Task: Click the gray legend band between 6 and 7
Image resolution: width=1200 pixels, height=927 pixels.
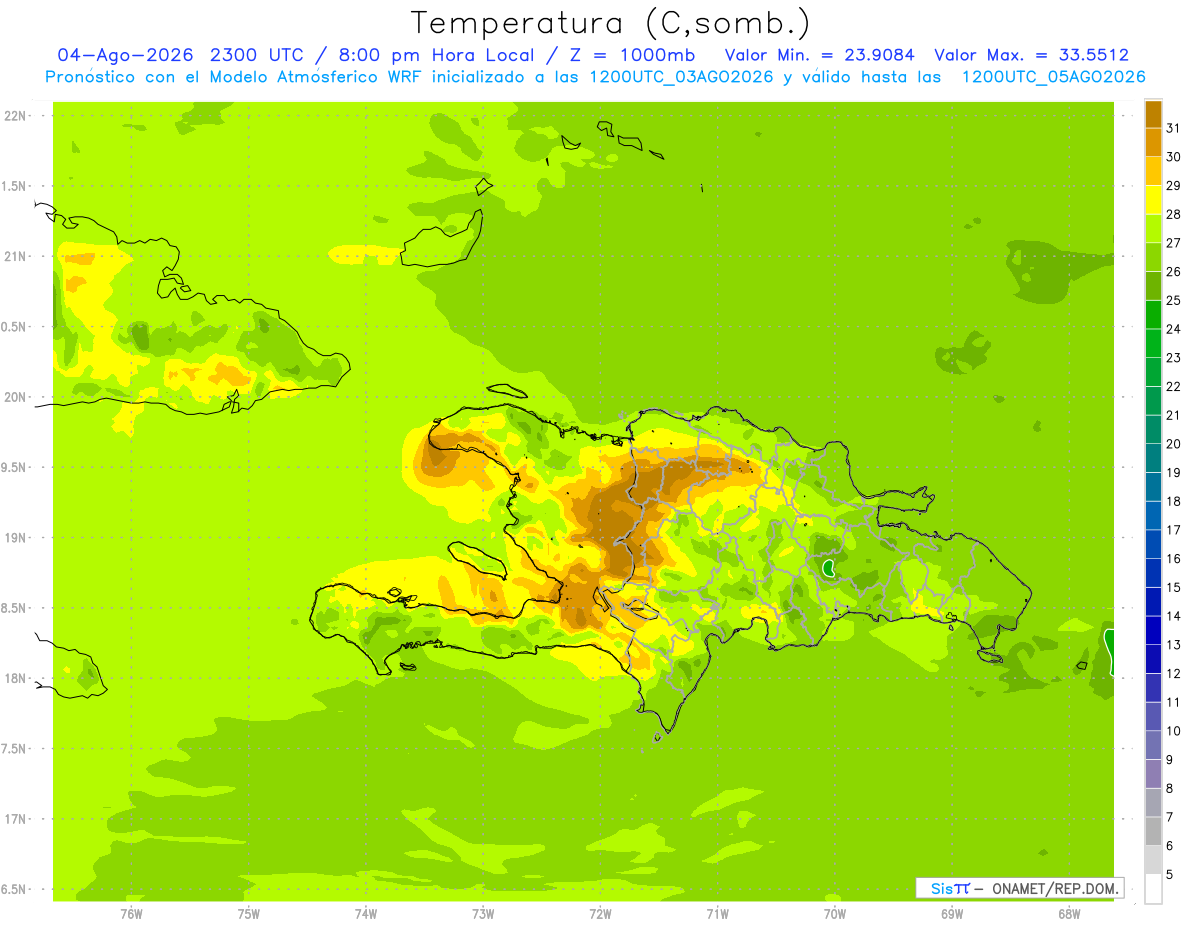Action: point(1153,831)
